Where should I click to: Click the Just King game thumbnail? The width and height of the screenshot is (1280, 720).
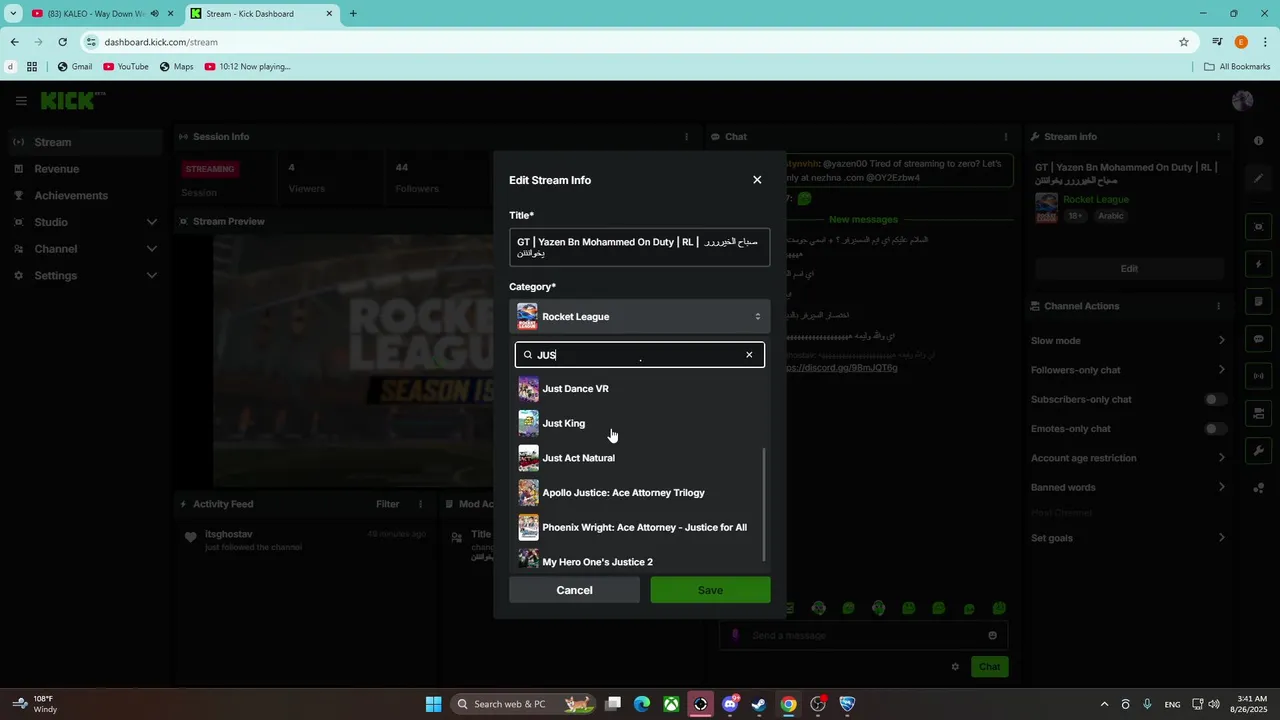point(528,423)
